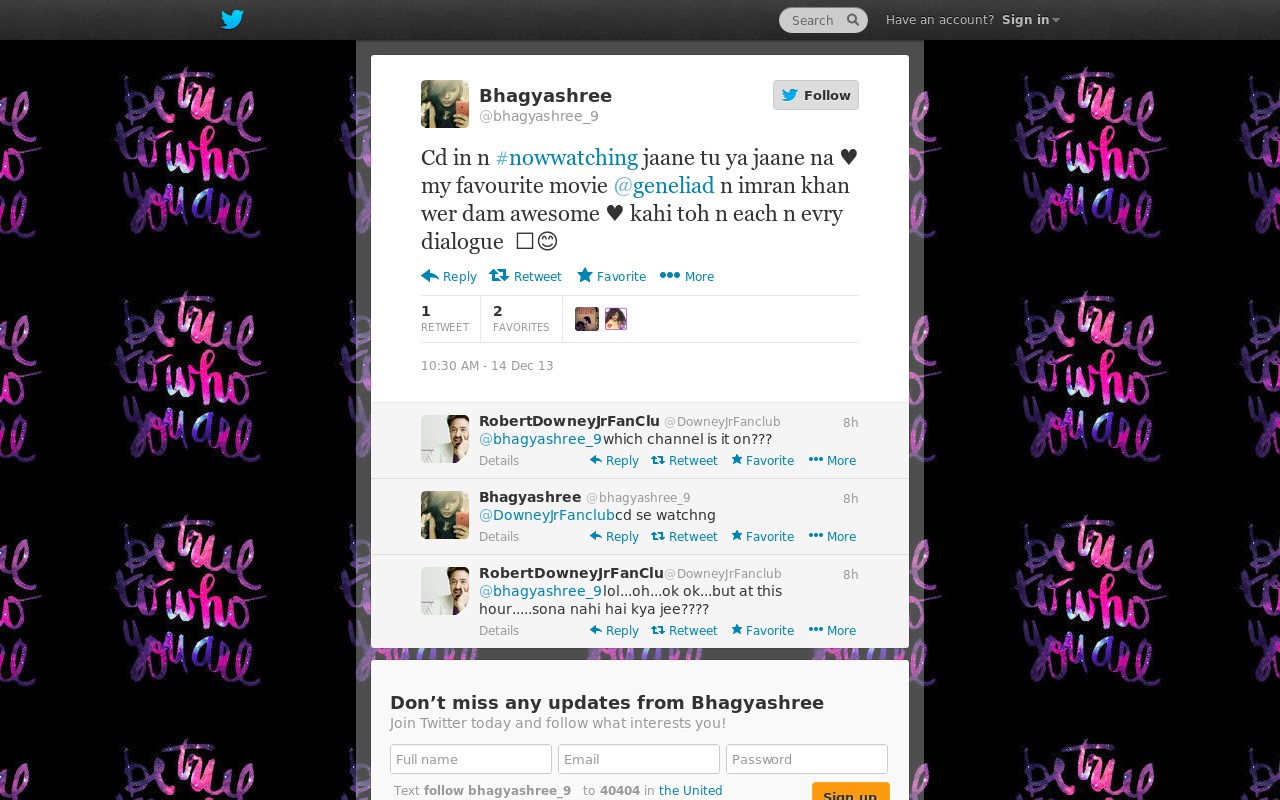The height and width of the screenshot is (800, 1280).
Task: Reply to the 'cd se watchng' tweet
Action: point(614,537)
